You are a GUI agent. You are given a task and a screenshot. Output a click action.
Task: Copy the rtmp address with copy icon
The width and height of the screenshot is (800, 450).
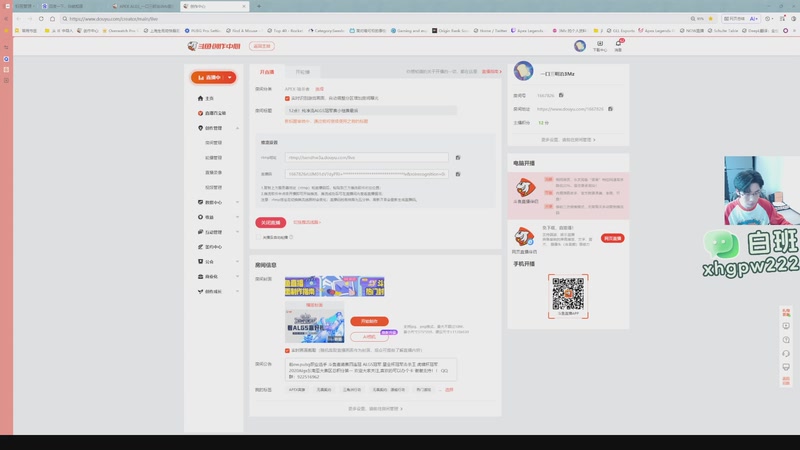(458, 158)
